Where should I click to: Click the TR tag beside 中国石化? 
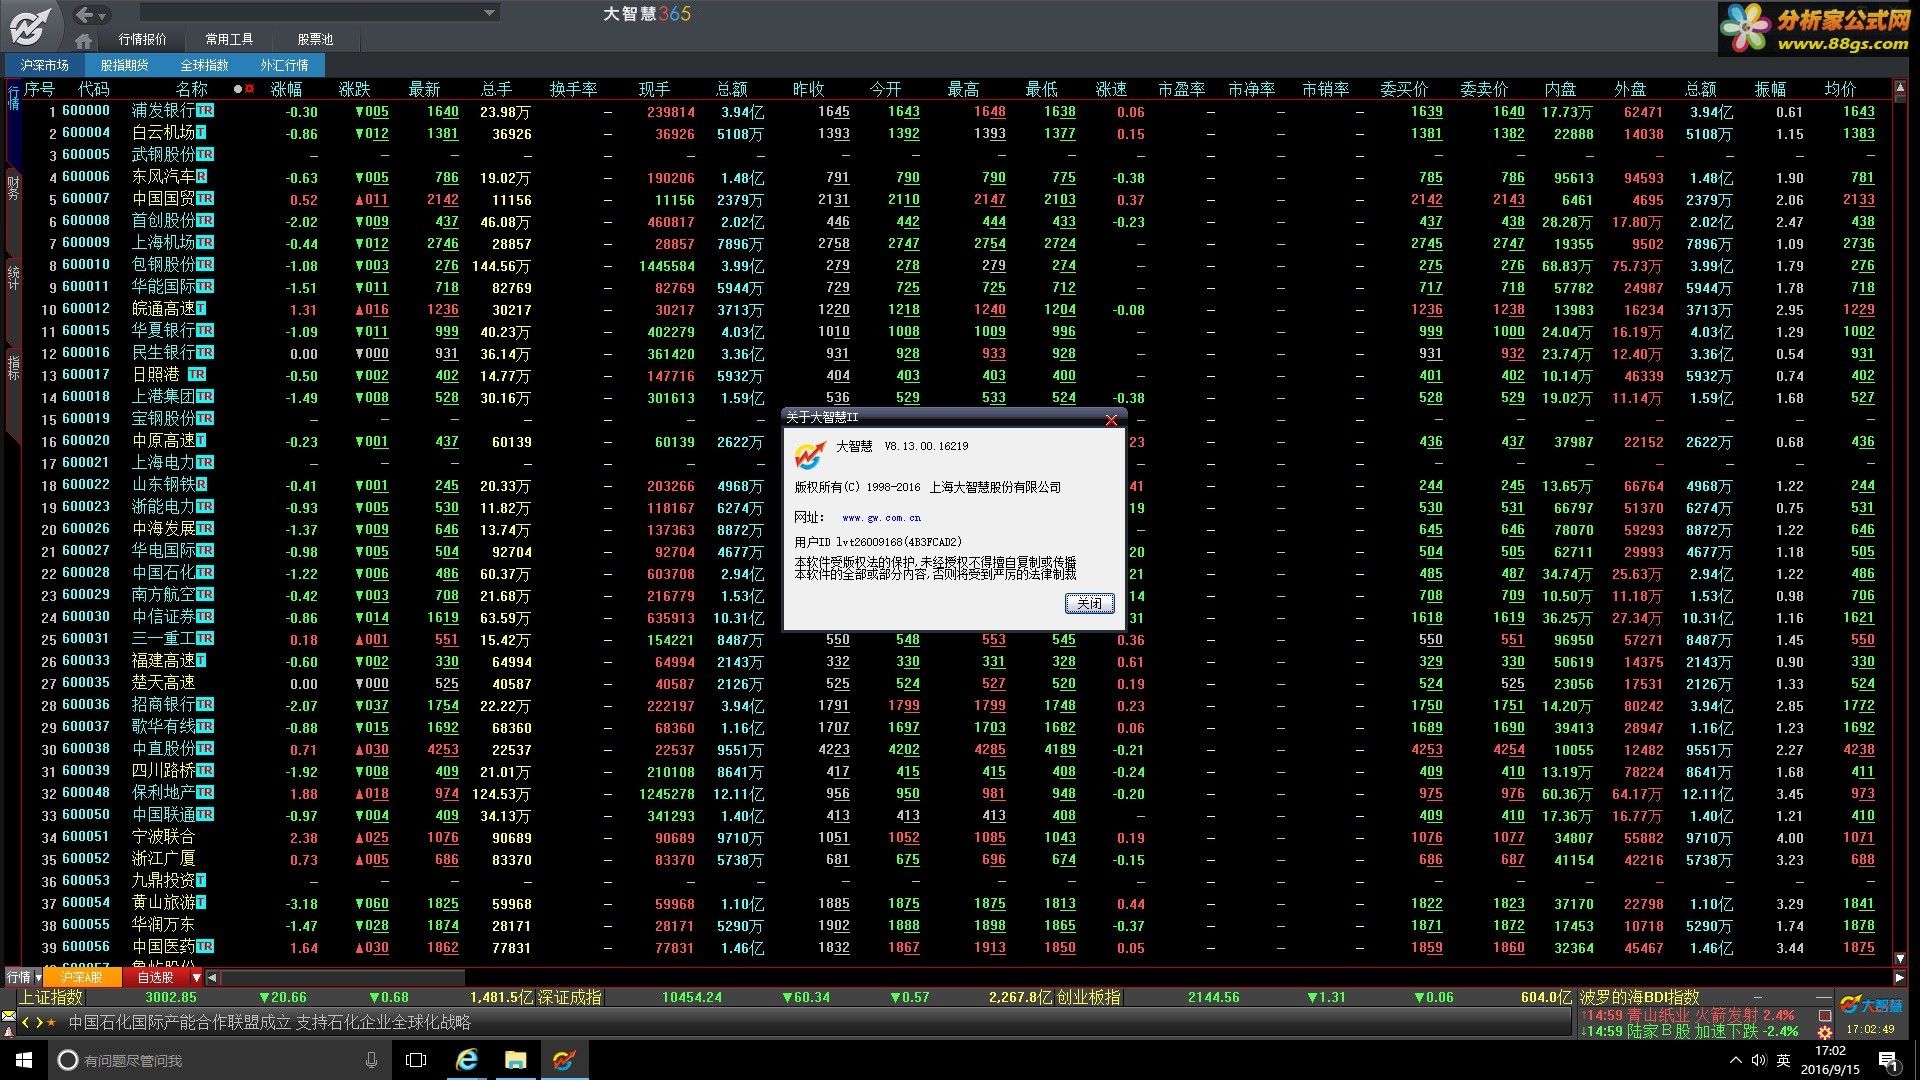(x=205, y=573)
